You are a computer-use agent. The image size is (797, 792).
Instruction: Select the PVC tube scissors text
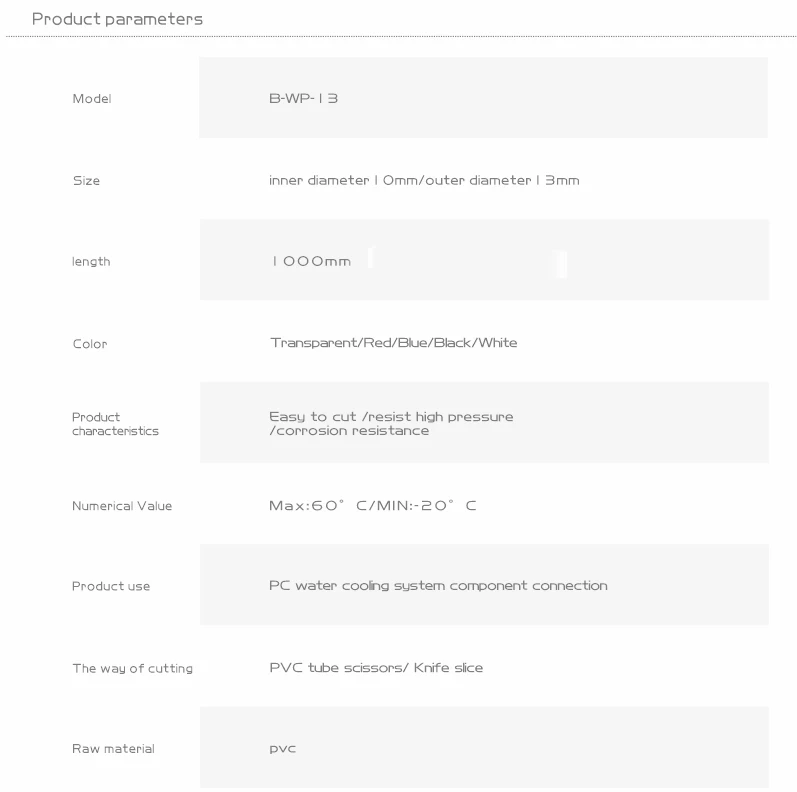[x=376, y=667]
